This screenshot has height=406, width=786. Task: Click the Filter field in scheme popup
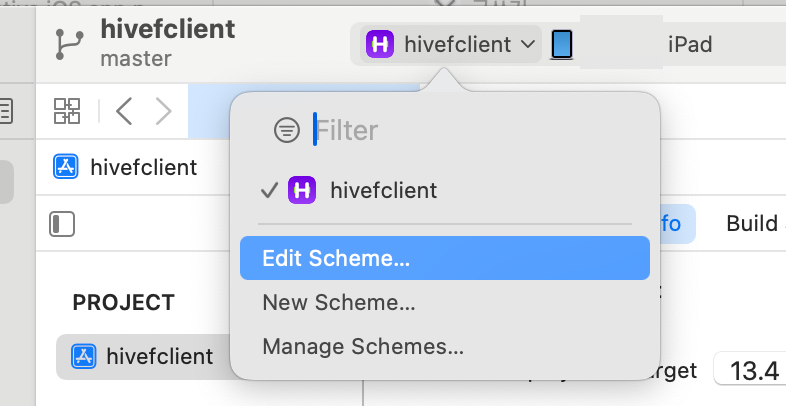pos(346,130)
